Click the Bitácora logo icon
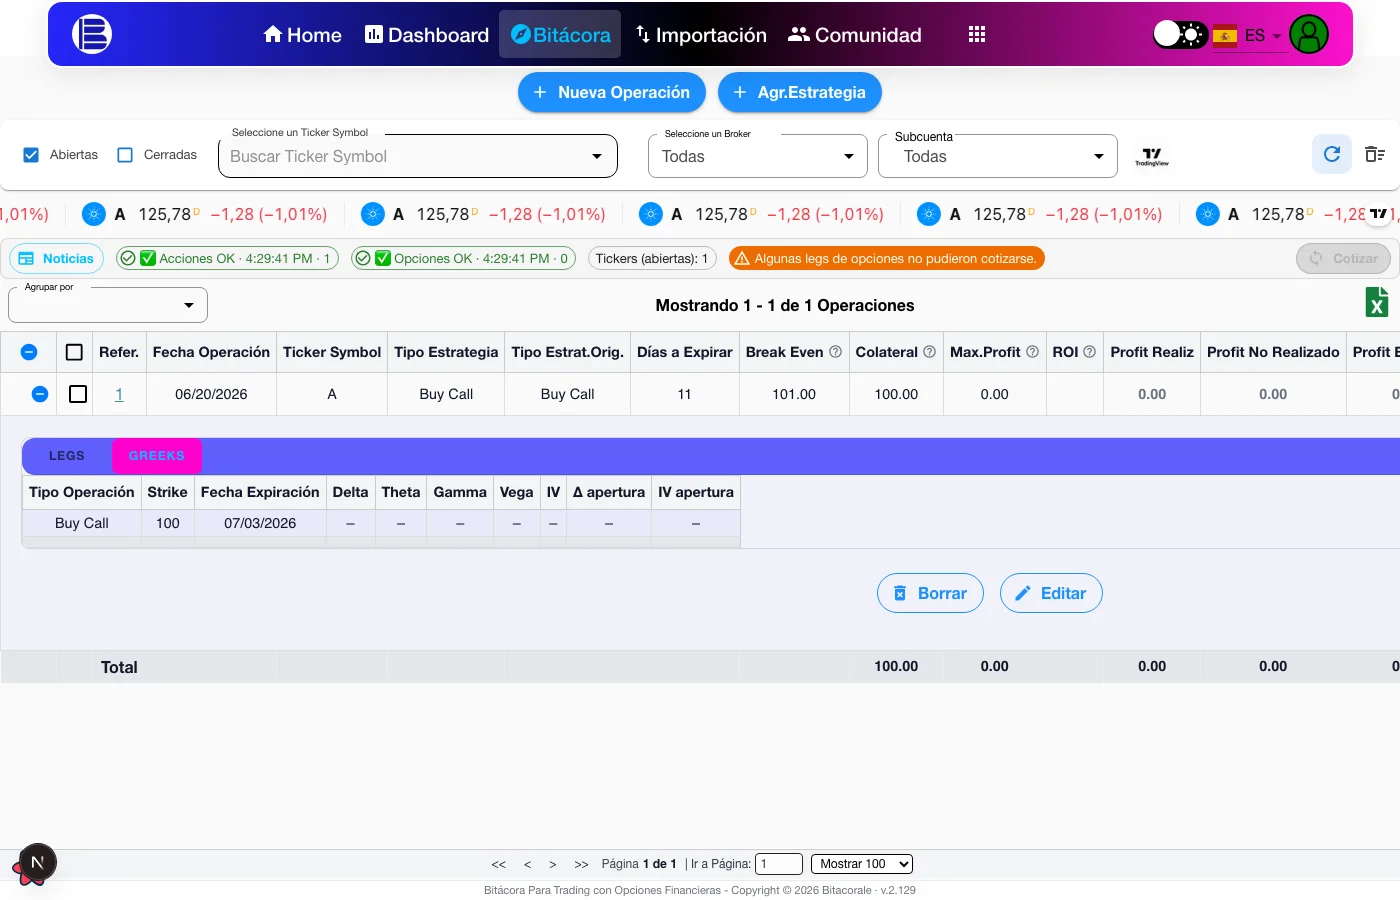Viewport: 1400px width, 900px height. tap(92, 34)
